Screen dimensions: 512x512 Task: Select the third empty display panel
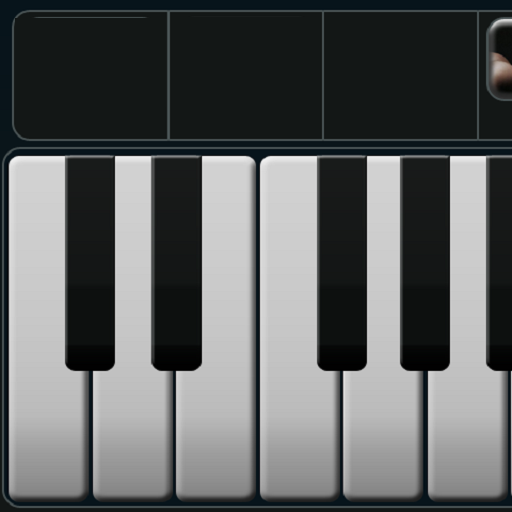click(x=401, y=75)
